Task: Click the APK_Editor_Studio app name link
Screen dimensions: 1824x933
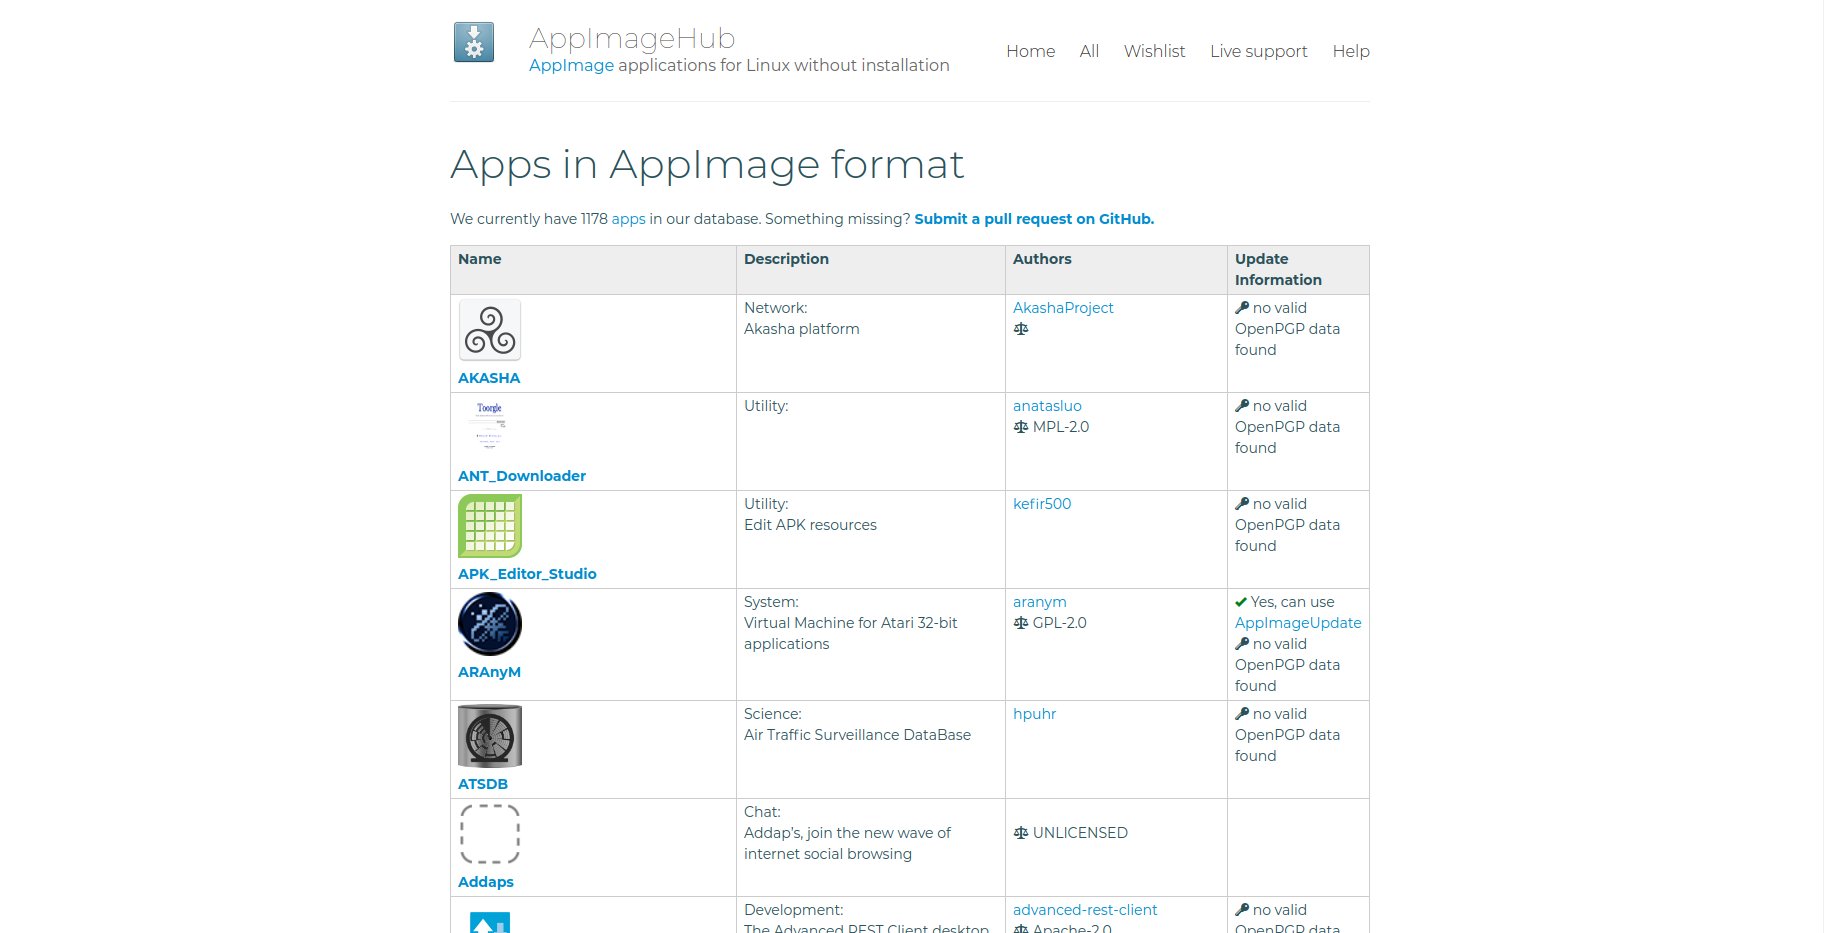Action: click(527, 574)
